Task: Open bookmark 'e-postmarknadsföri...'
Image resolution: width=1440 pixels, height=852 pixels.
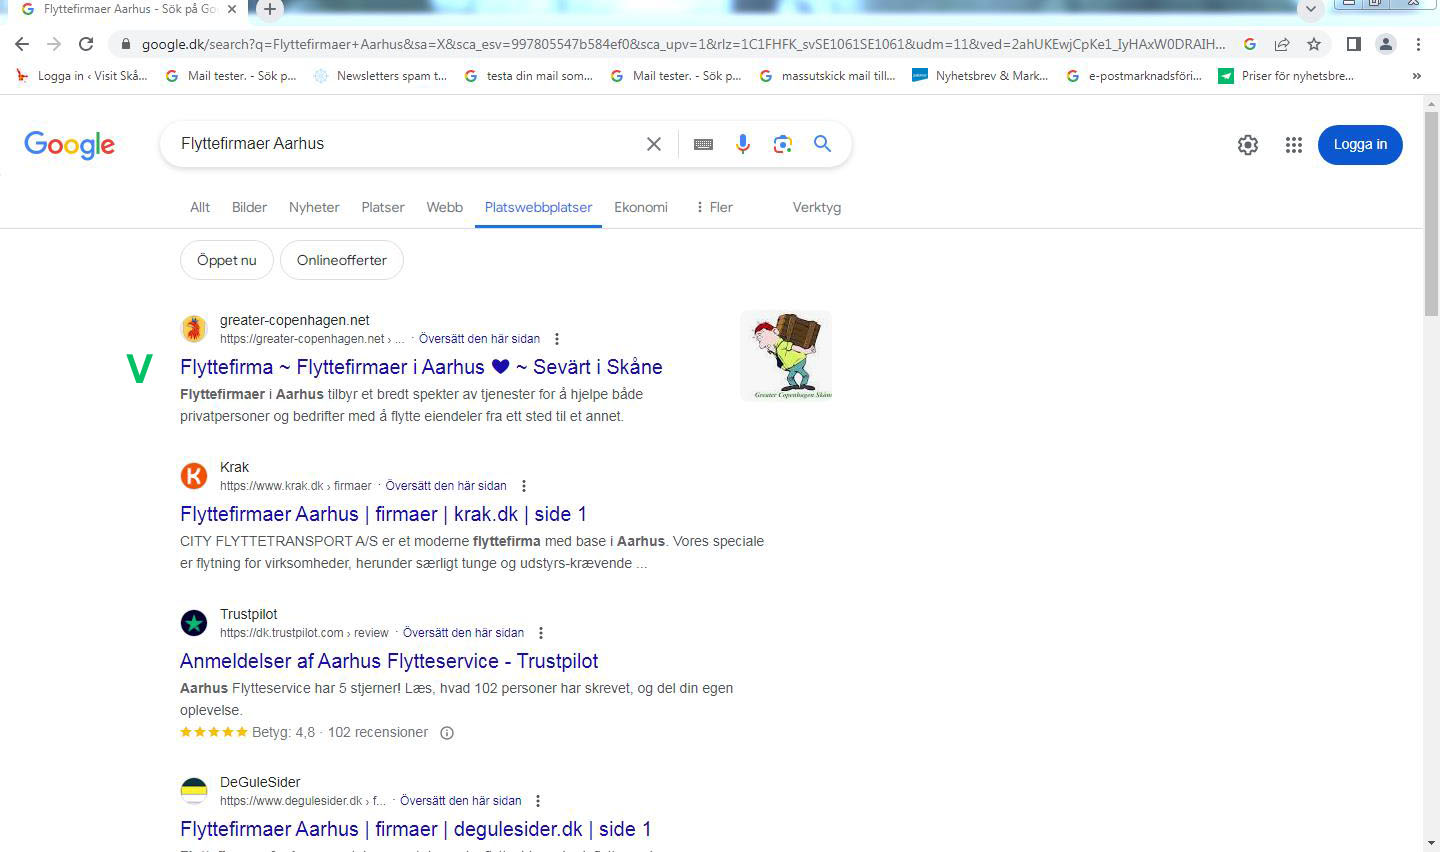Action: click(1134, 76)
